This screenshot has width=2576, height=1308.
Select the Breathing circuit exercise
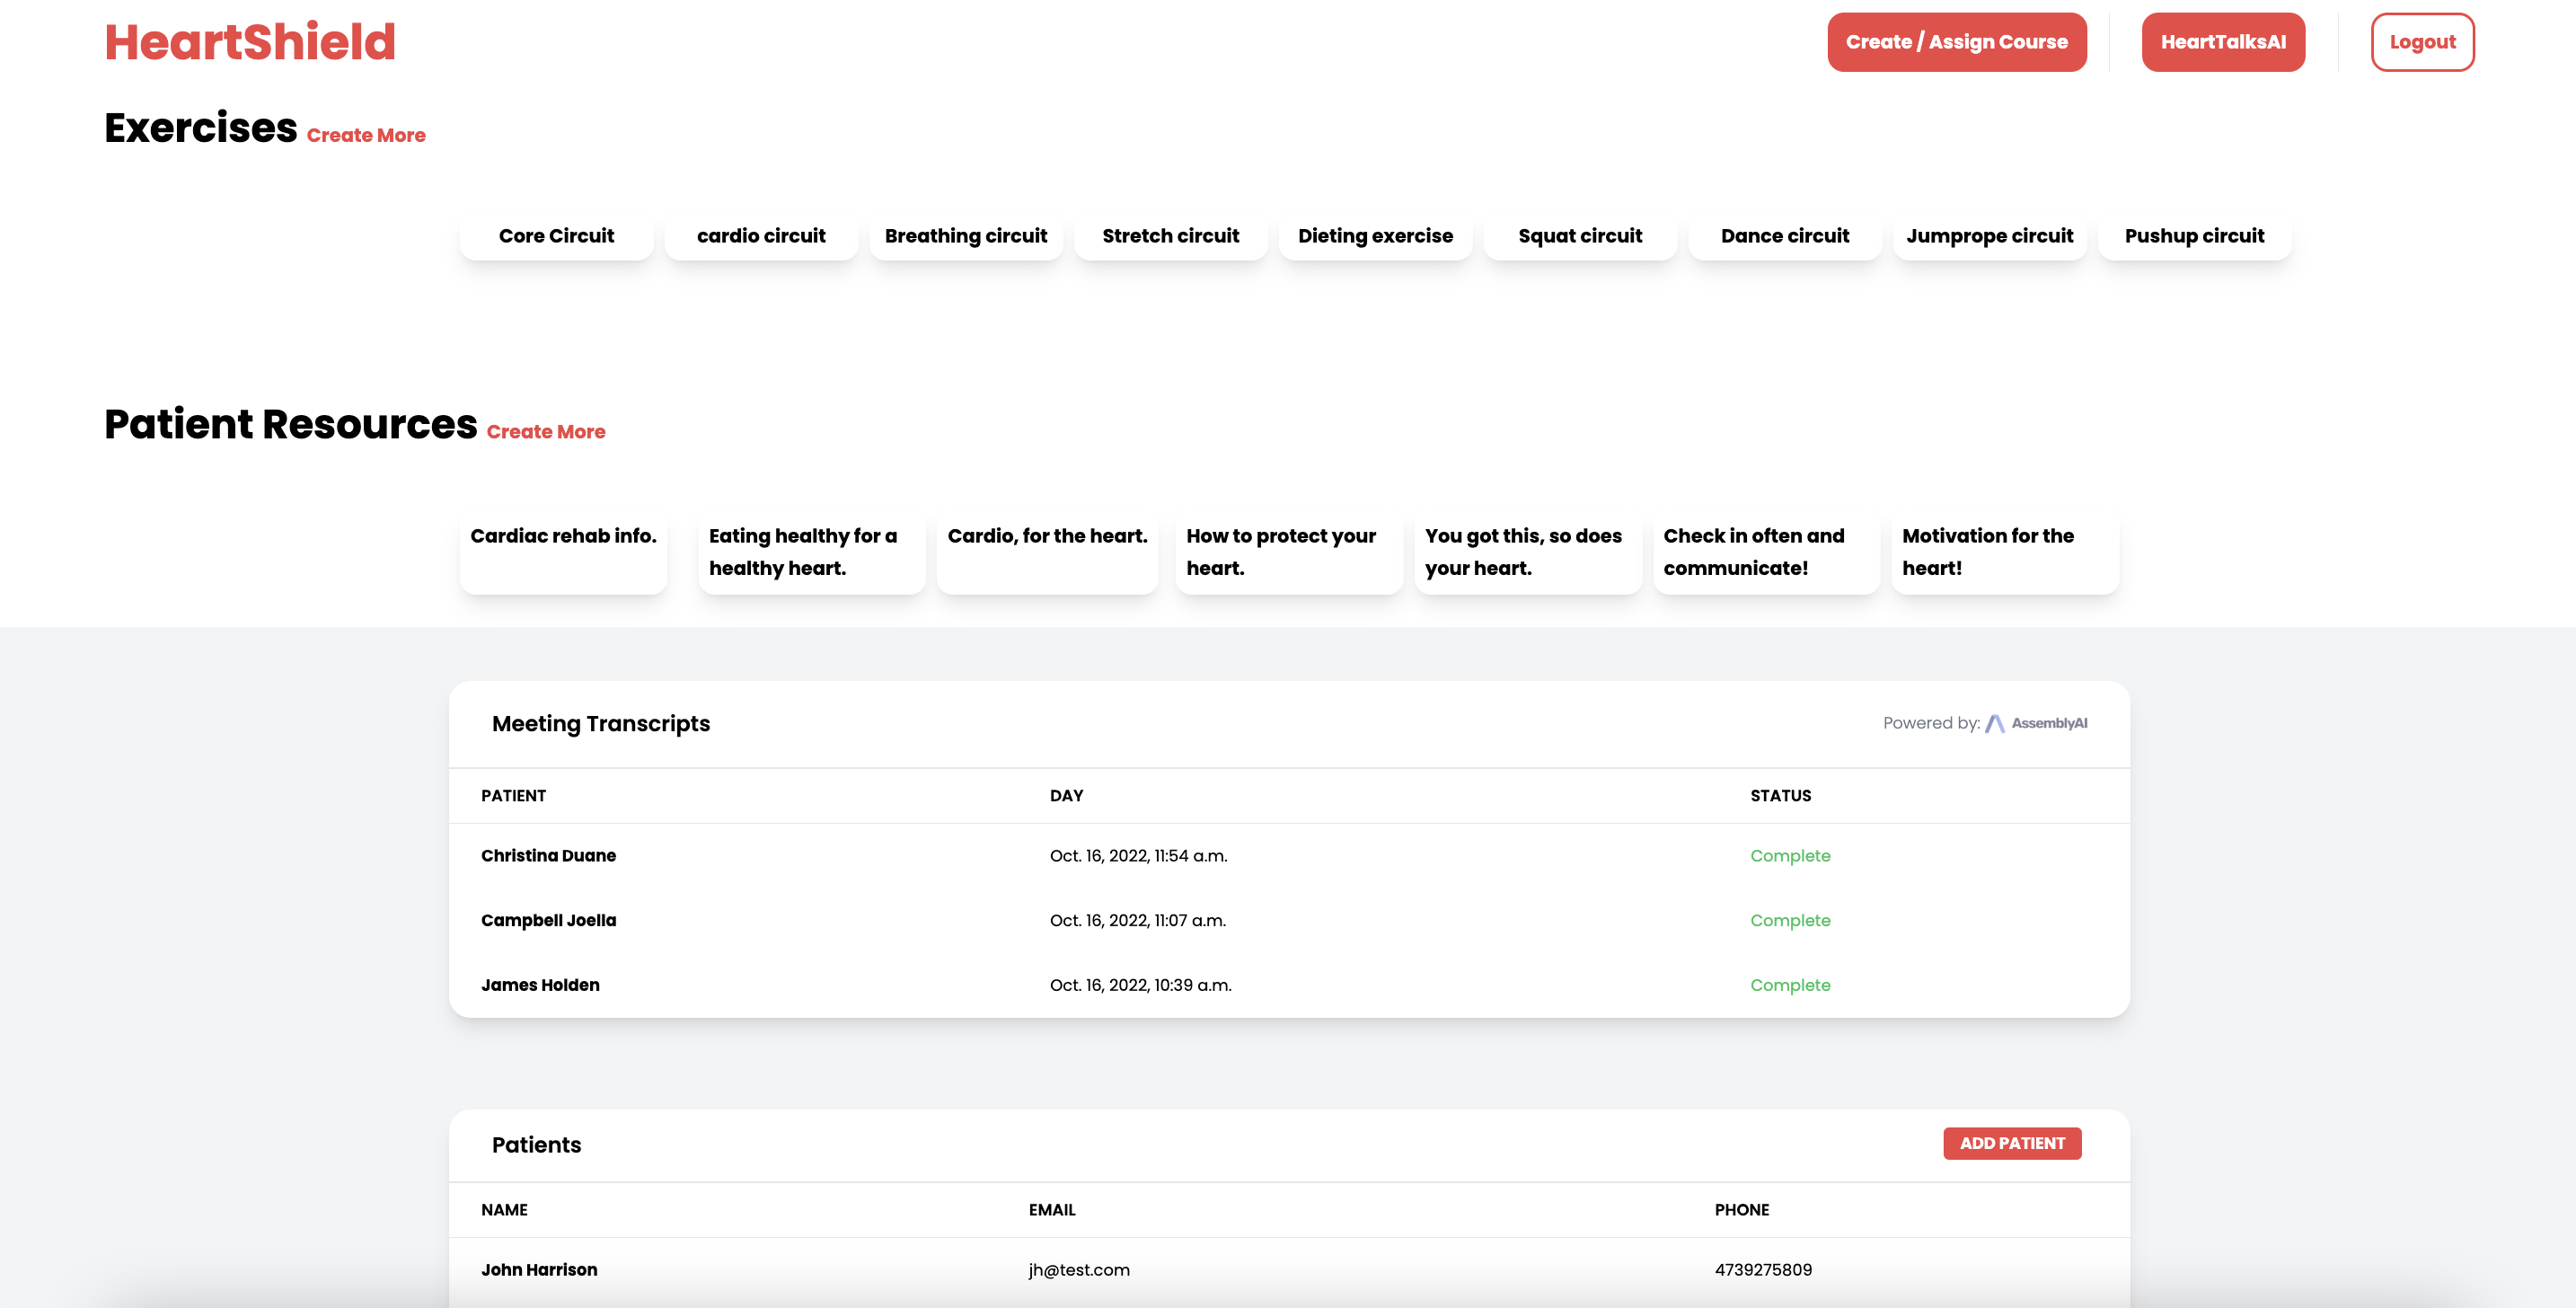pyautogui.click(x=965, y=236)
